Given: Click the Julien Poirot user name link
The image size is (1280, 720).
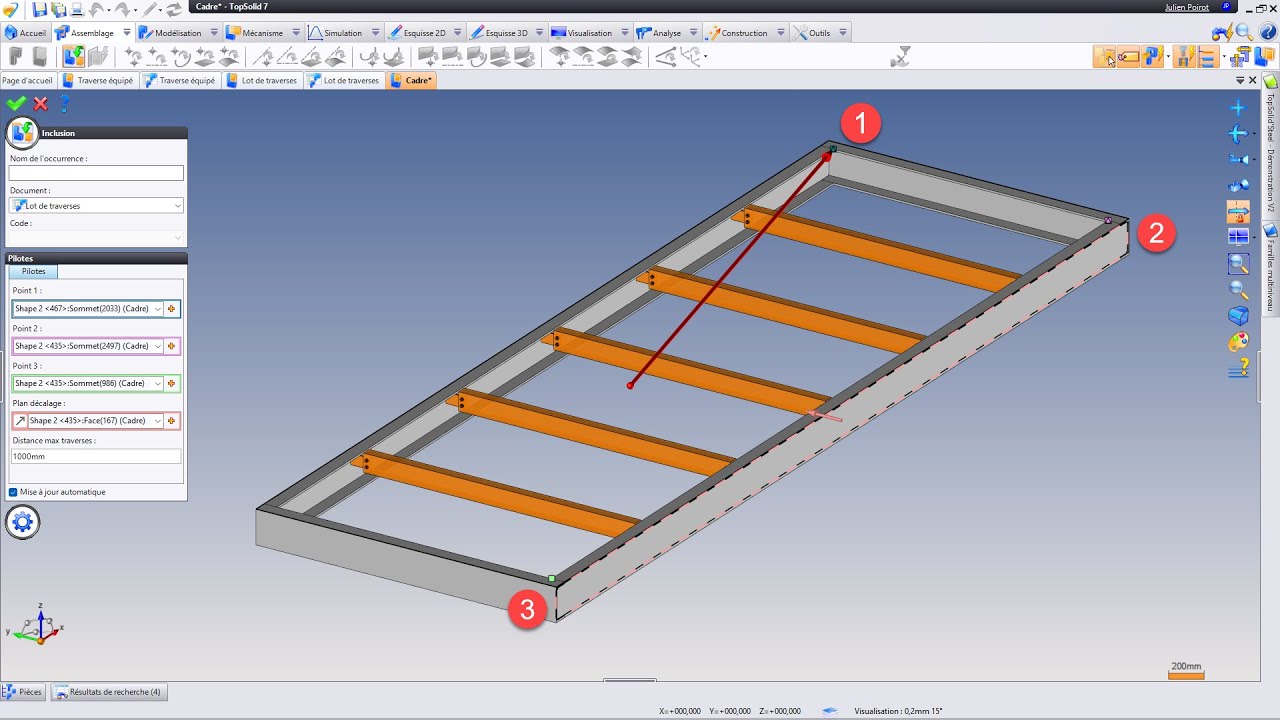Looking at the screenshot, I should coord(1187,7).
